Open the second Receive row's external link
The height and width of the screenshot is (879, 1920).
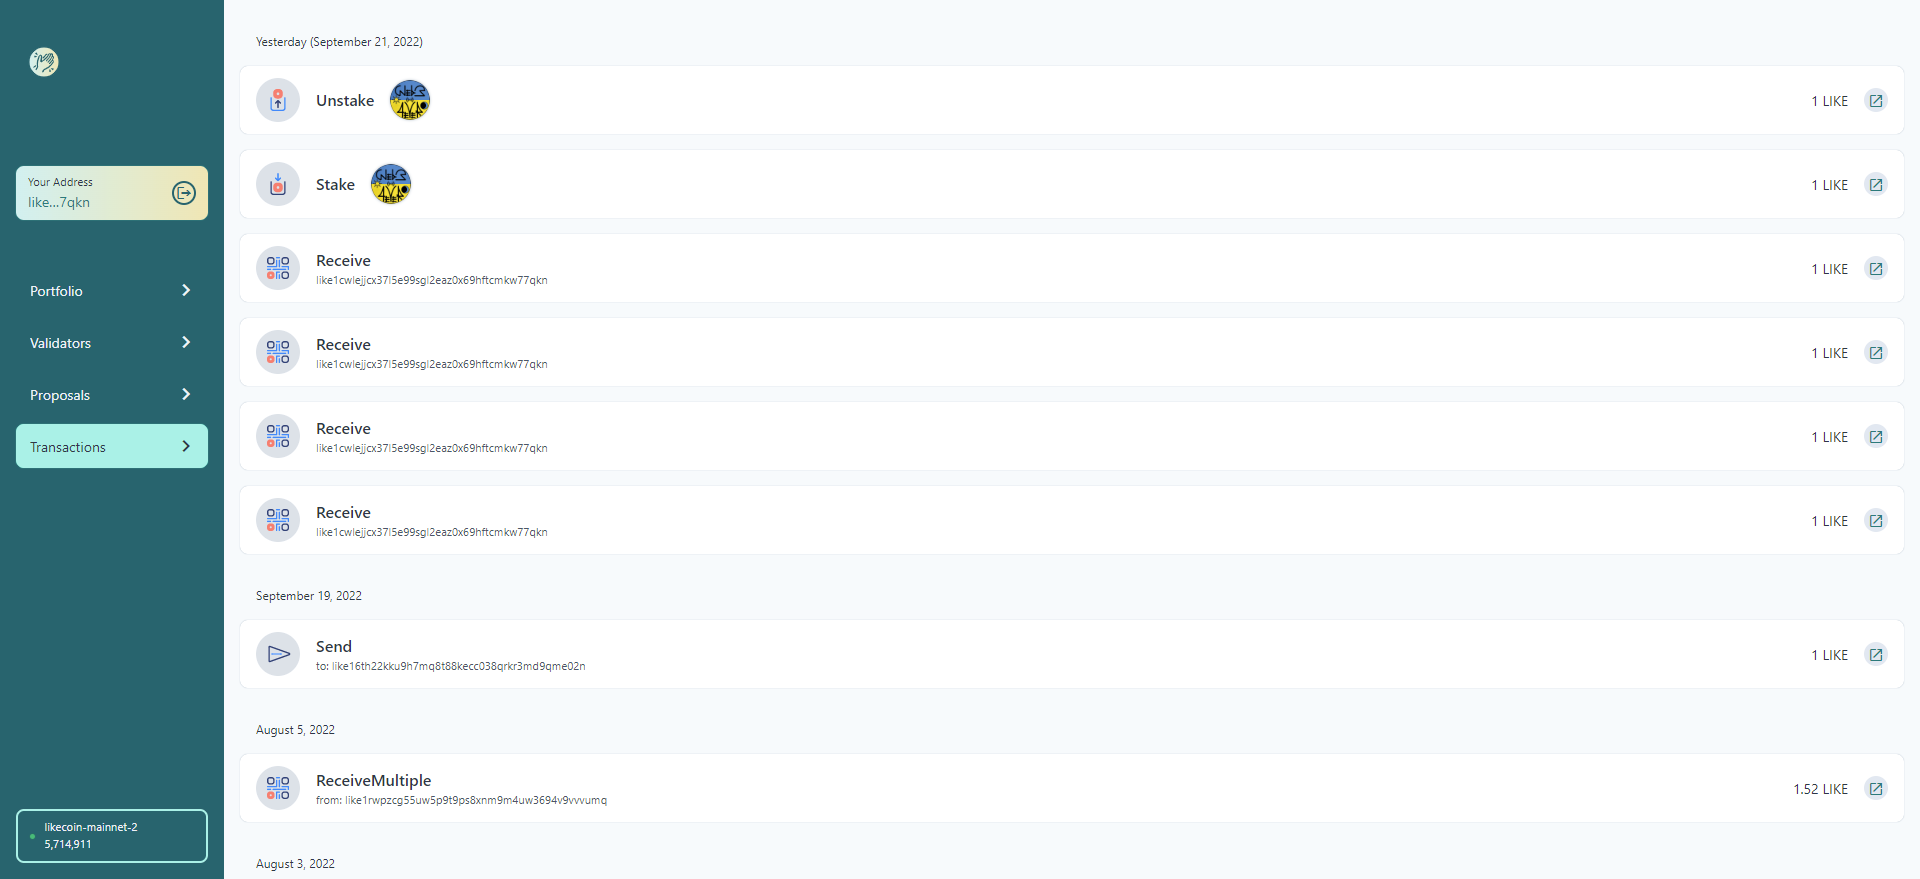1876,353
